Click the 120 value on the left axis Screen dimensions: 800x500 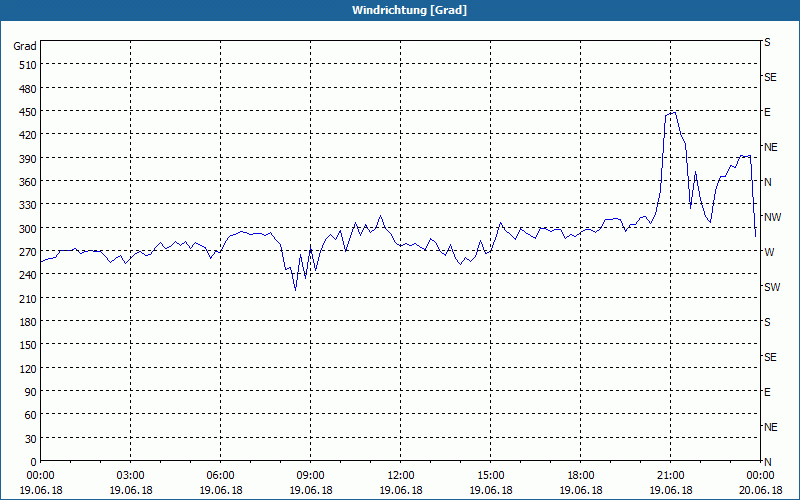[x=29, y=368]
